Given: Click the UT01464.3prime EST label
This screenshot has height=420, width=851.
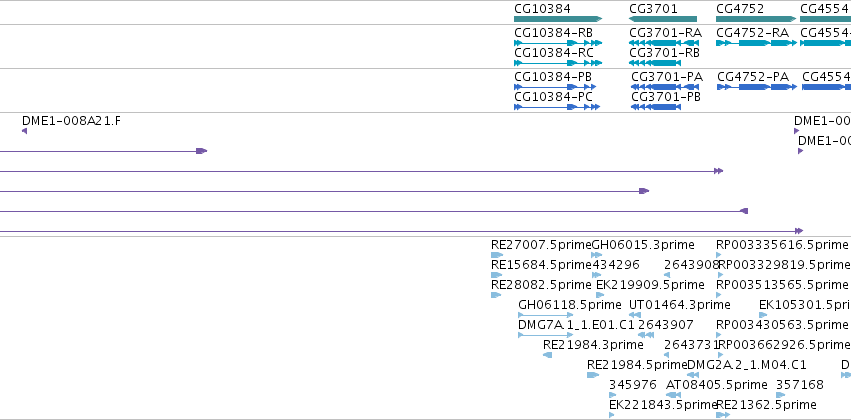Looking at the screenshot, I should pos(679,304).
